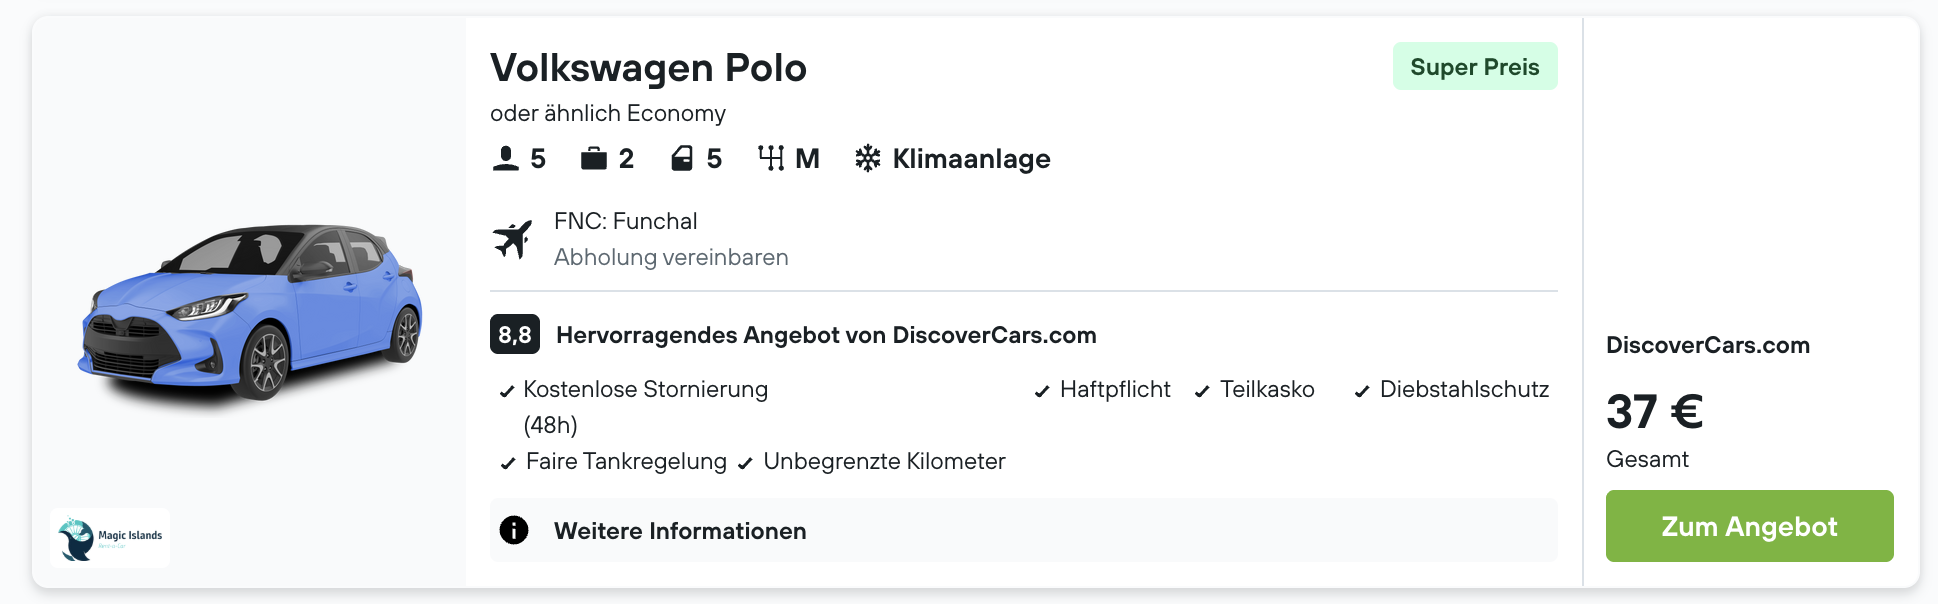Image resolution: width=1938 pixels, height=604 pixels.
Task: Click the passenger seats person icon
Action: 506,159
